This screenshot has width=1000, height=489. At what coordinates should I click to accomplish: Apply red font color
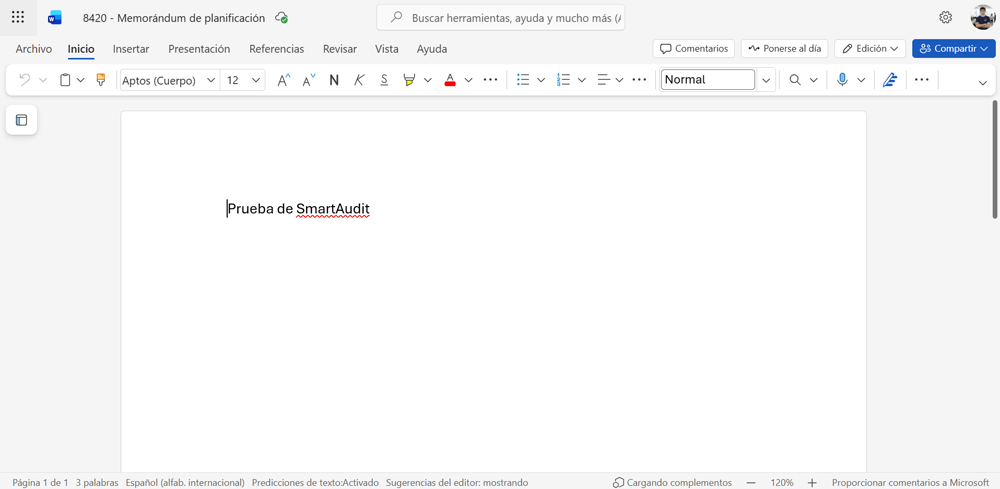point(450,80)
